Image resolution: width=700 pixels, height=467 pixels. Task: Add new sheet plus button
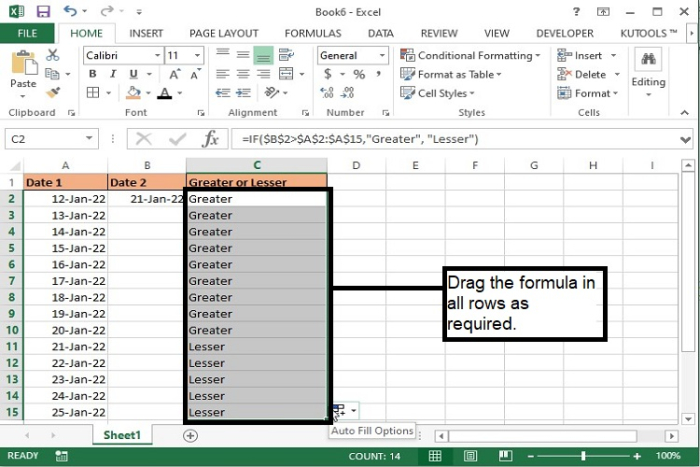point(190,436)
